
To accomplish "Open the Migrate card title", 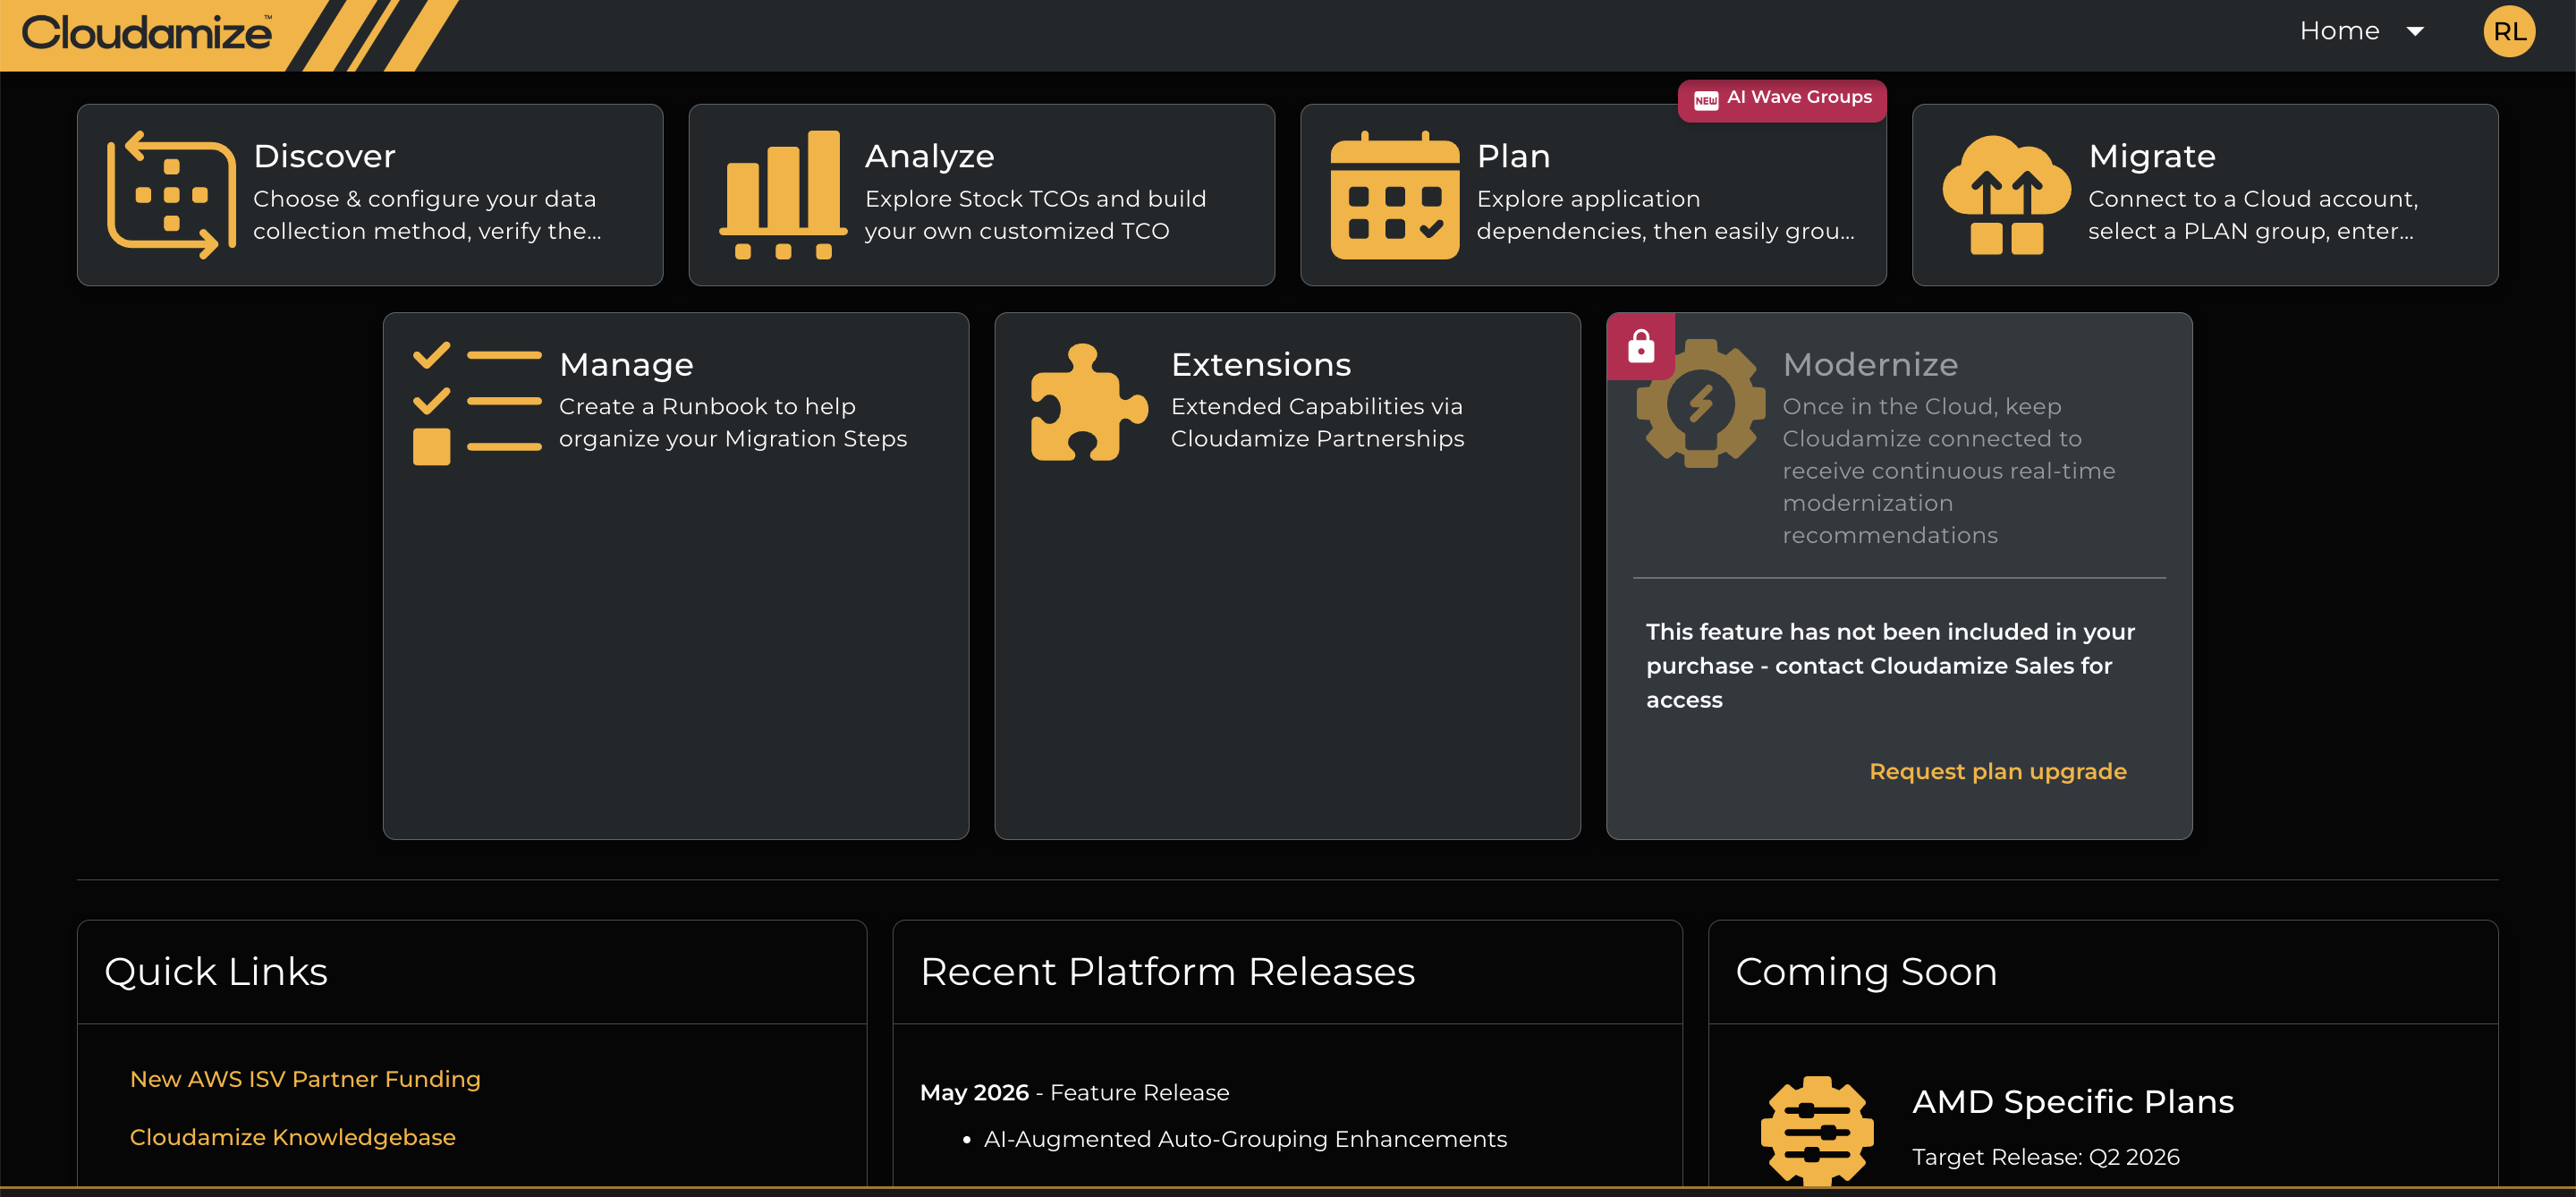I will click(2152, 156).
